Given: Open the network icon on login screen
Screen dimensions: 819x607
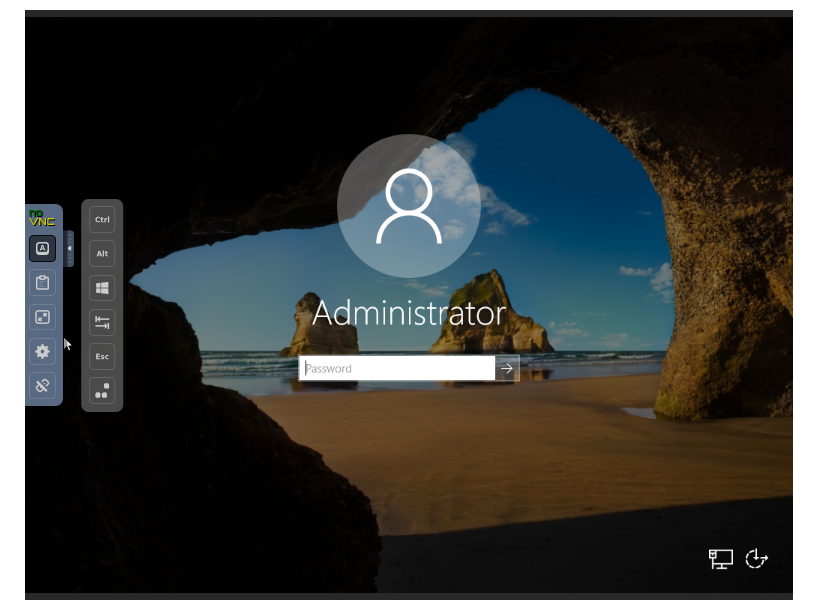Looking at the screenshot, I should [x=720, y=559].
